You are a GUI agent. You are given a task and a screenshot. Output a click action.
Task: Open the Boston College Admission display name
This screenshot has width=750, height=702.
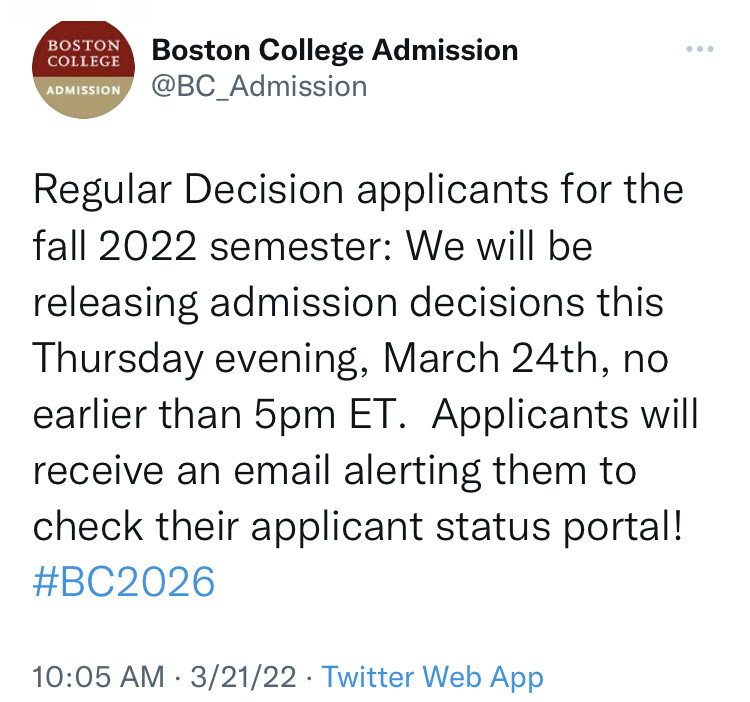pyautogui.click(x=334, y=49)
